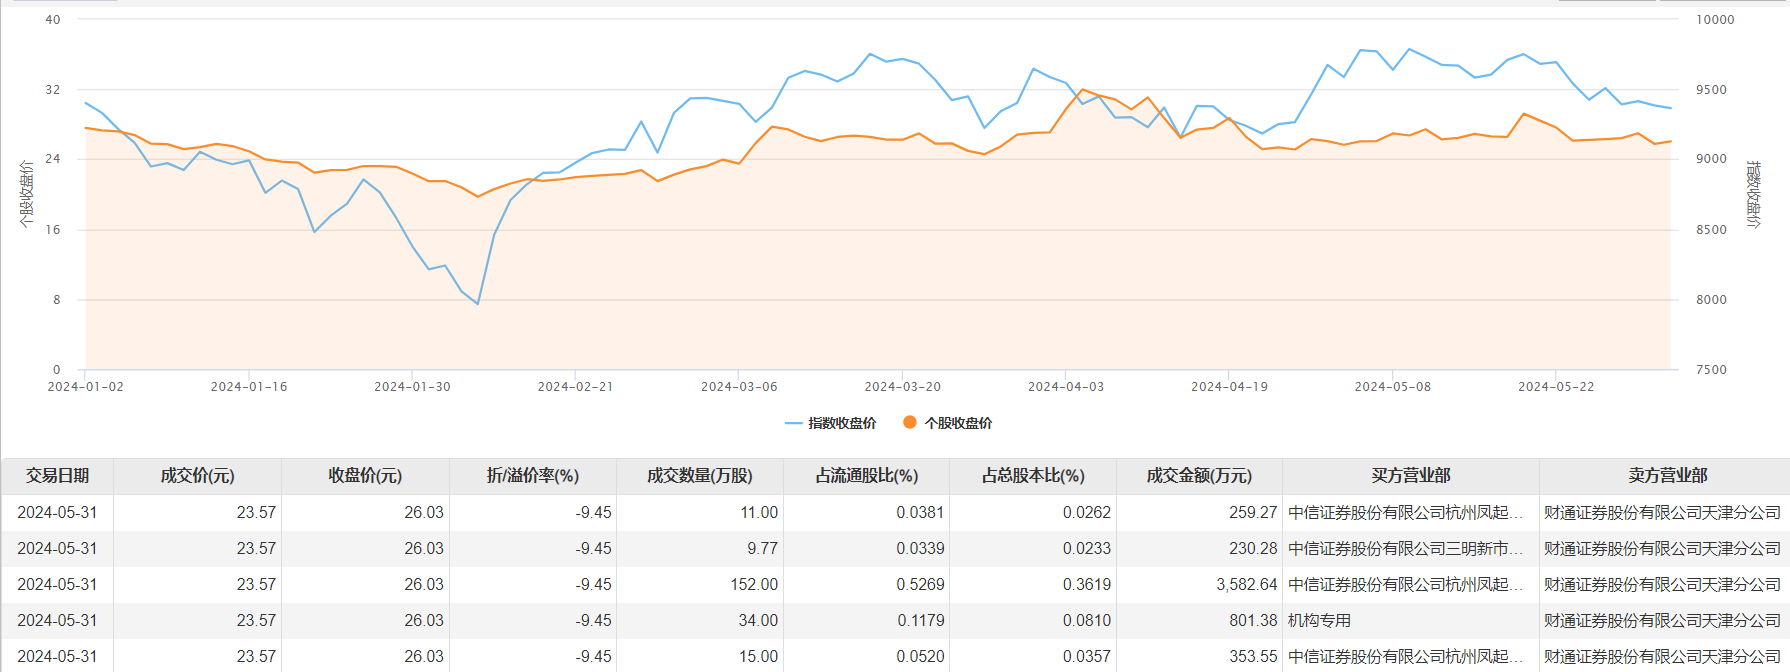Open the 中信证券 三明新市 buyer link
Image resolution: width=1790 pixels, height=672 pixels.
coord(1404,548)
